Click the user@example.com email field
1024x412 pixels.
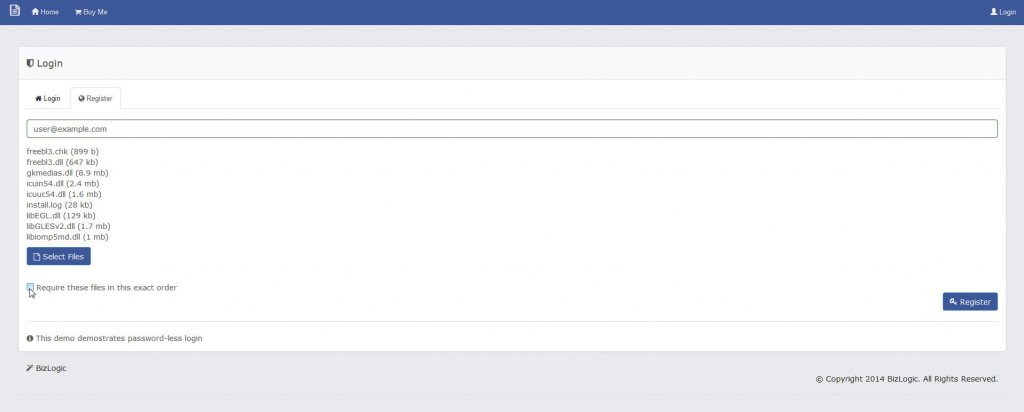(x=511, y=129)
